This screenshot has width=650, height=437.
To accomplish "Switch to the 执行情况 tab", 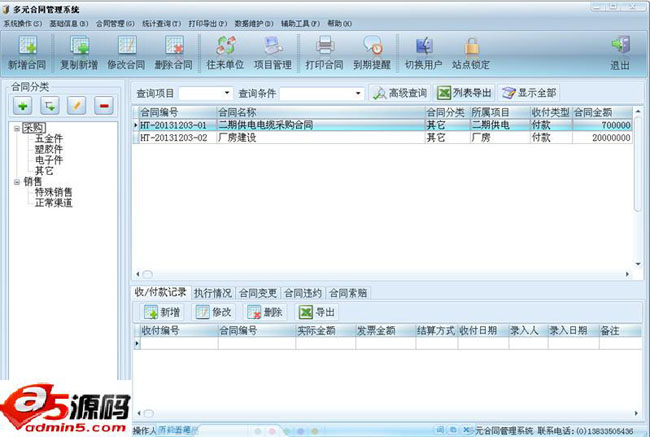I will pyautogui.click(x=213, y=293).
